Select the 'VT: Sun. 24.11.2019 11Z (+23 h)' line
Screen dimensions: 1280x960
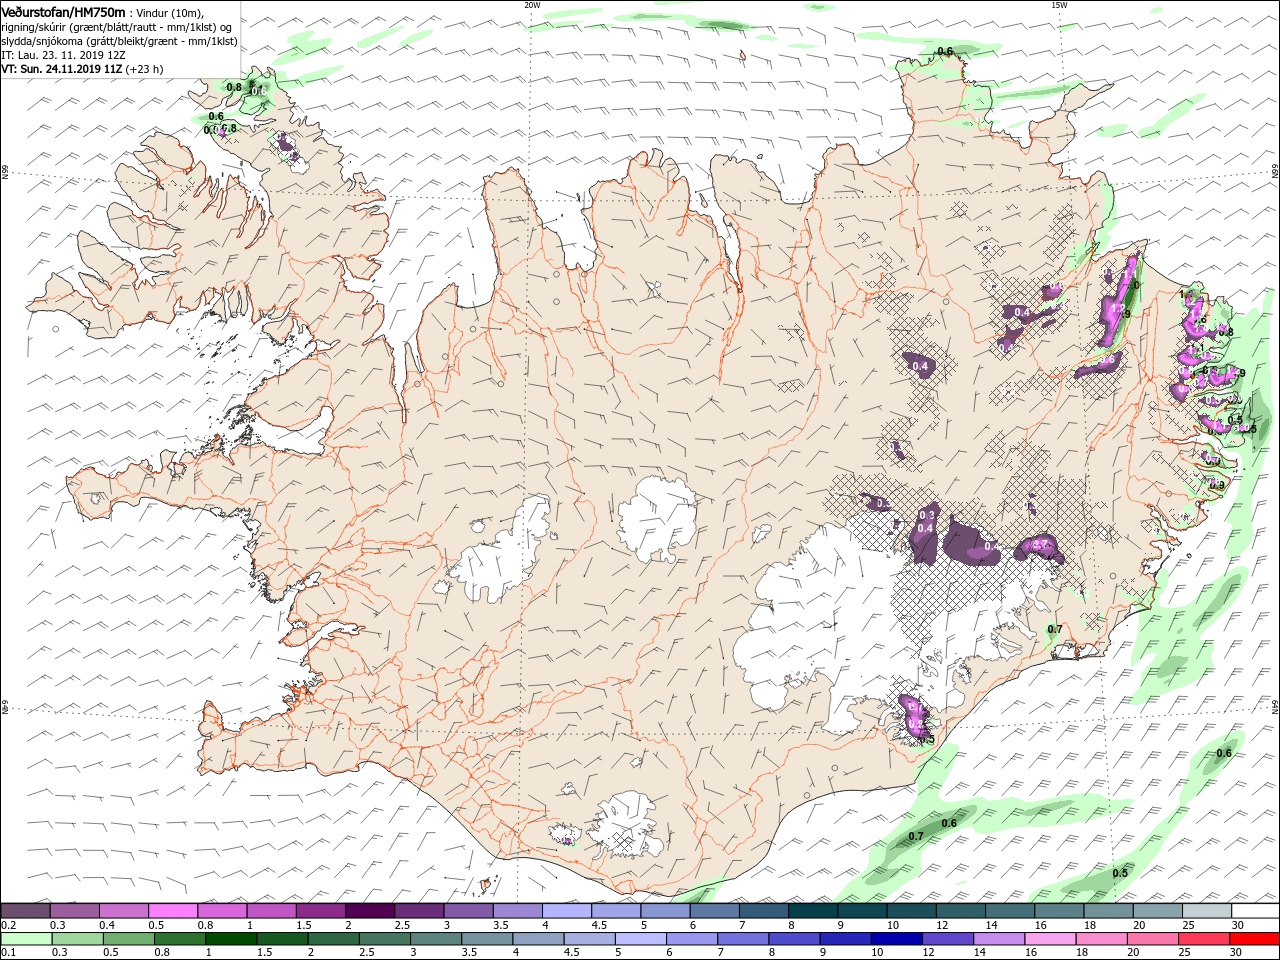[x=82, y=69]
